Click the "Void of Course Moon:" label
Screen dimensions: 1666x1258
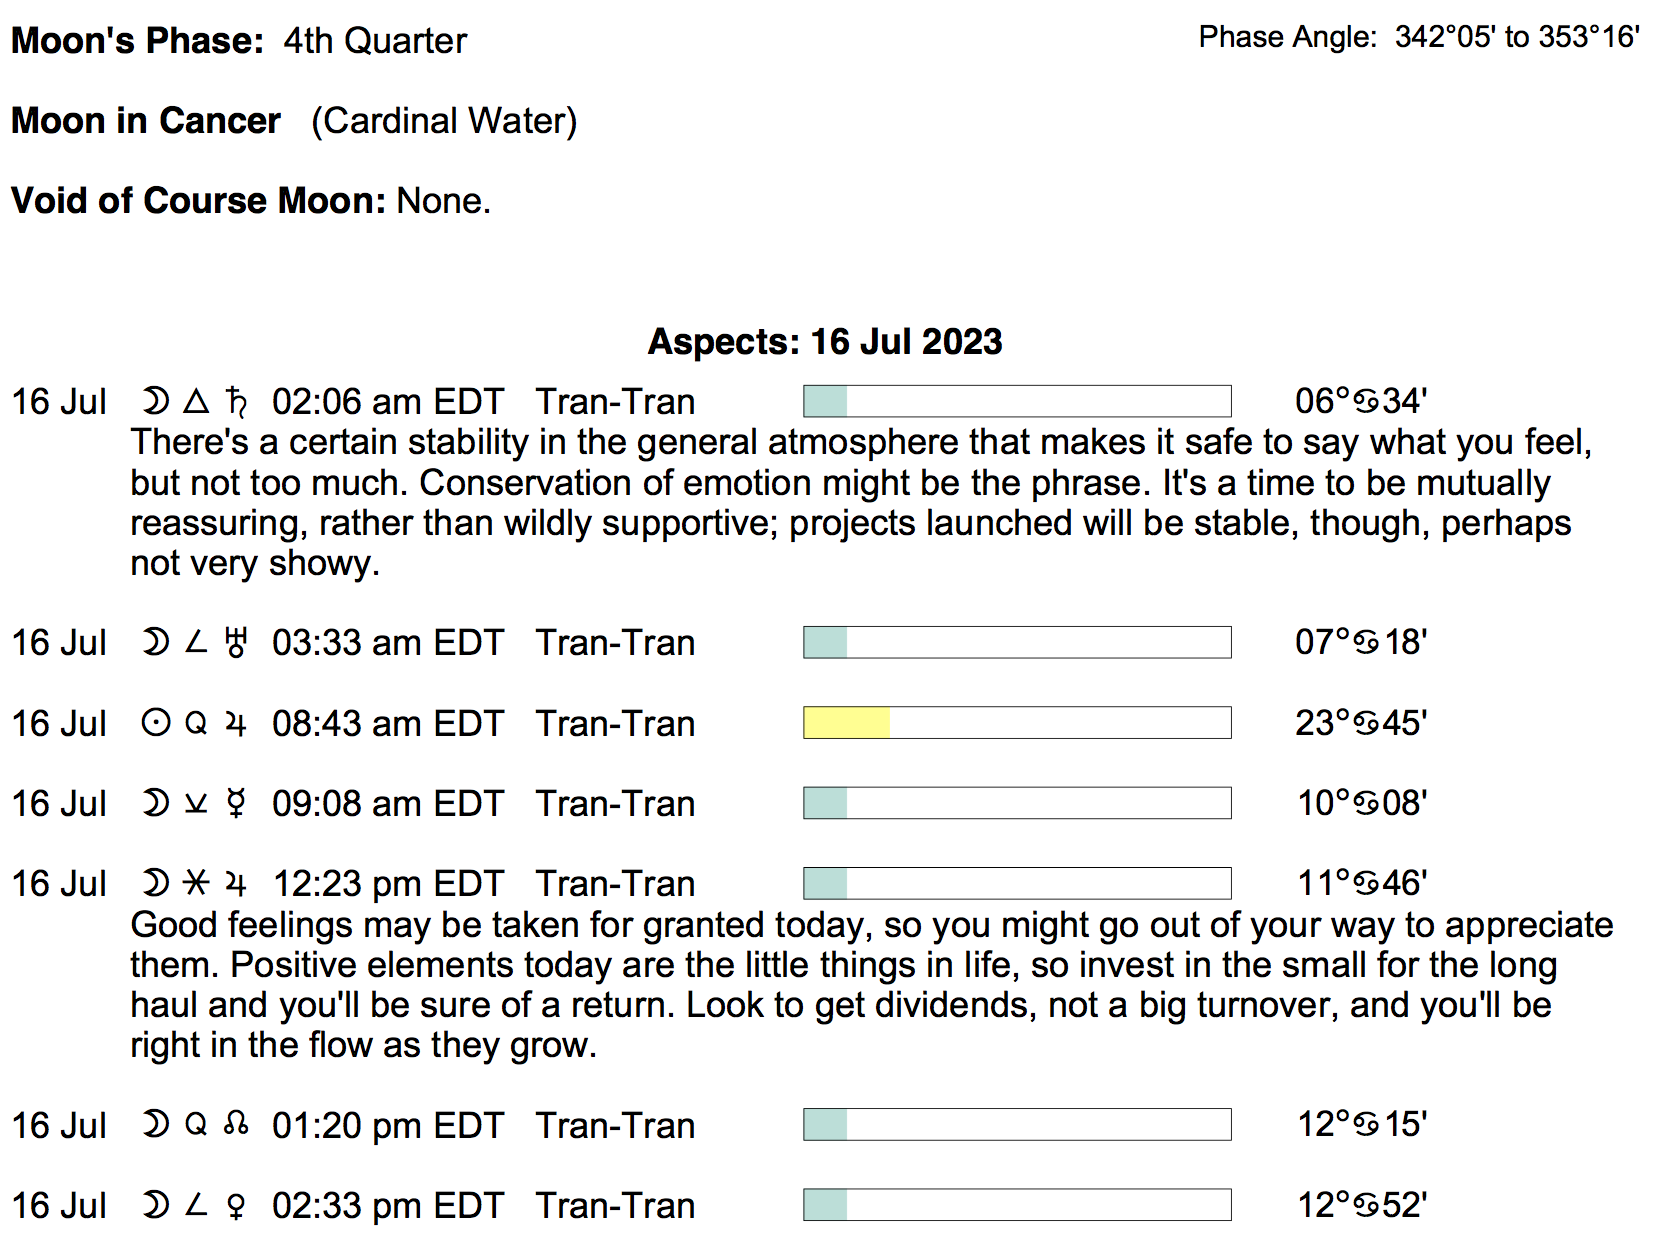tap(198, 201)
